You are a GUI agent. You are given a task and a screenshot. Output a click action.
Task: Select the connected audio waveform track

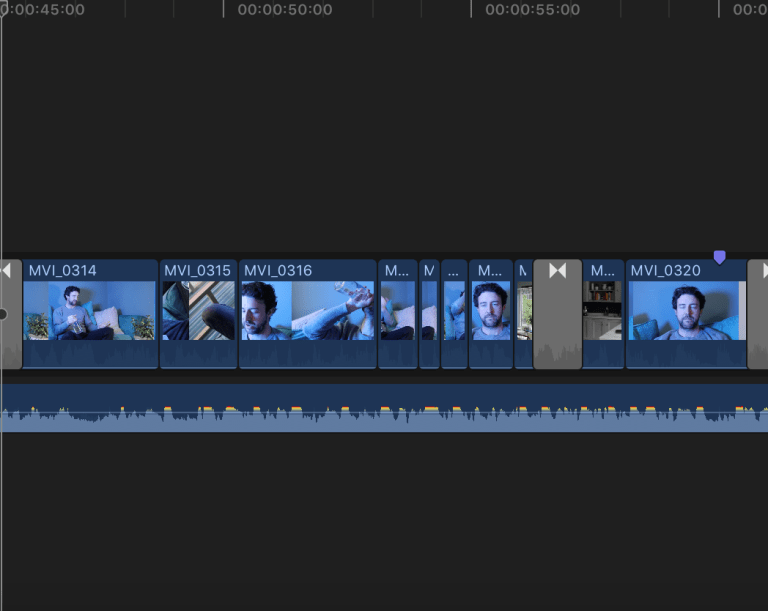pyautogui.click(x=384, y=410)
